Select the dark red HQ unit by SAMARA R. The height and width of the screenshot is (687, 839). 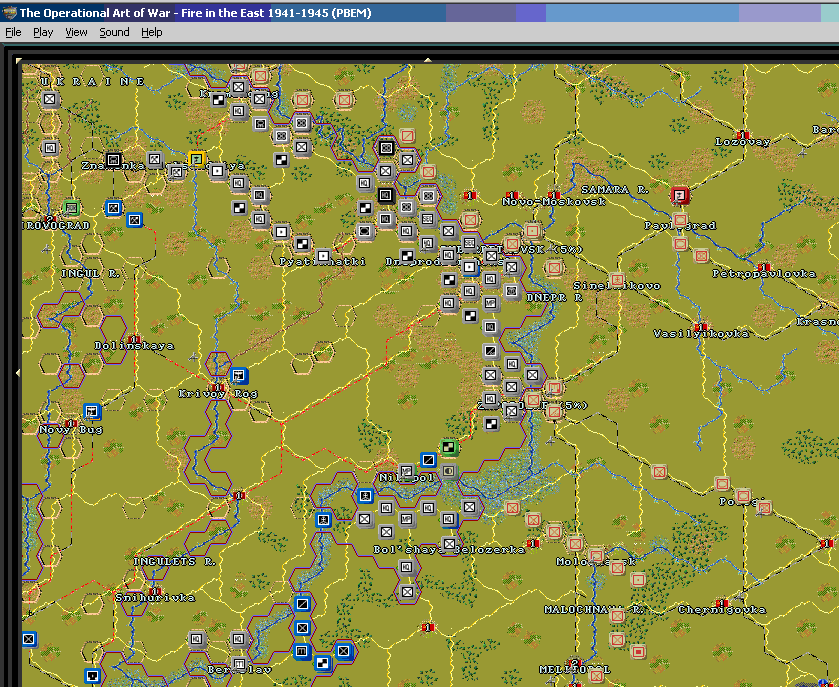[x=680, y=195]
